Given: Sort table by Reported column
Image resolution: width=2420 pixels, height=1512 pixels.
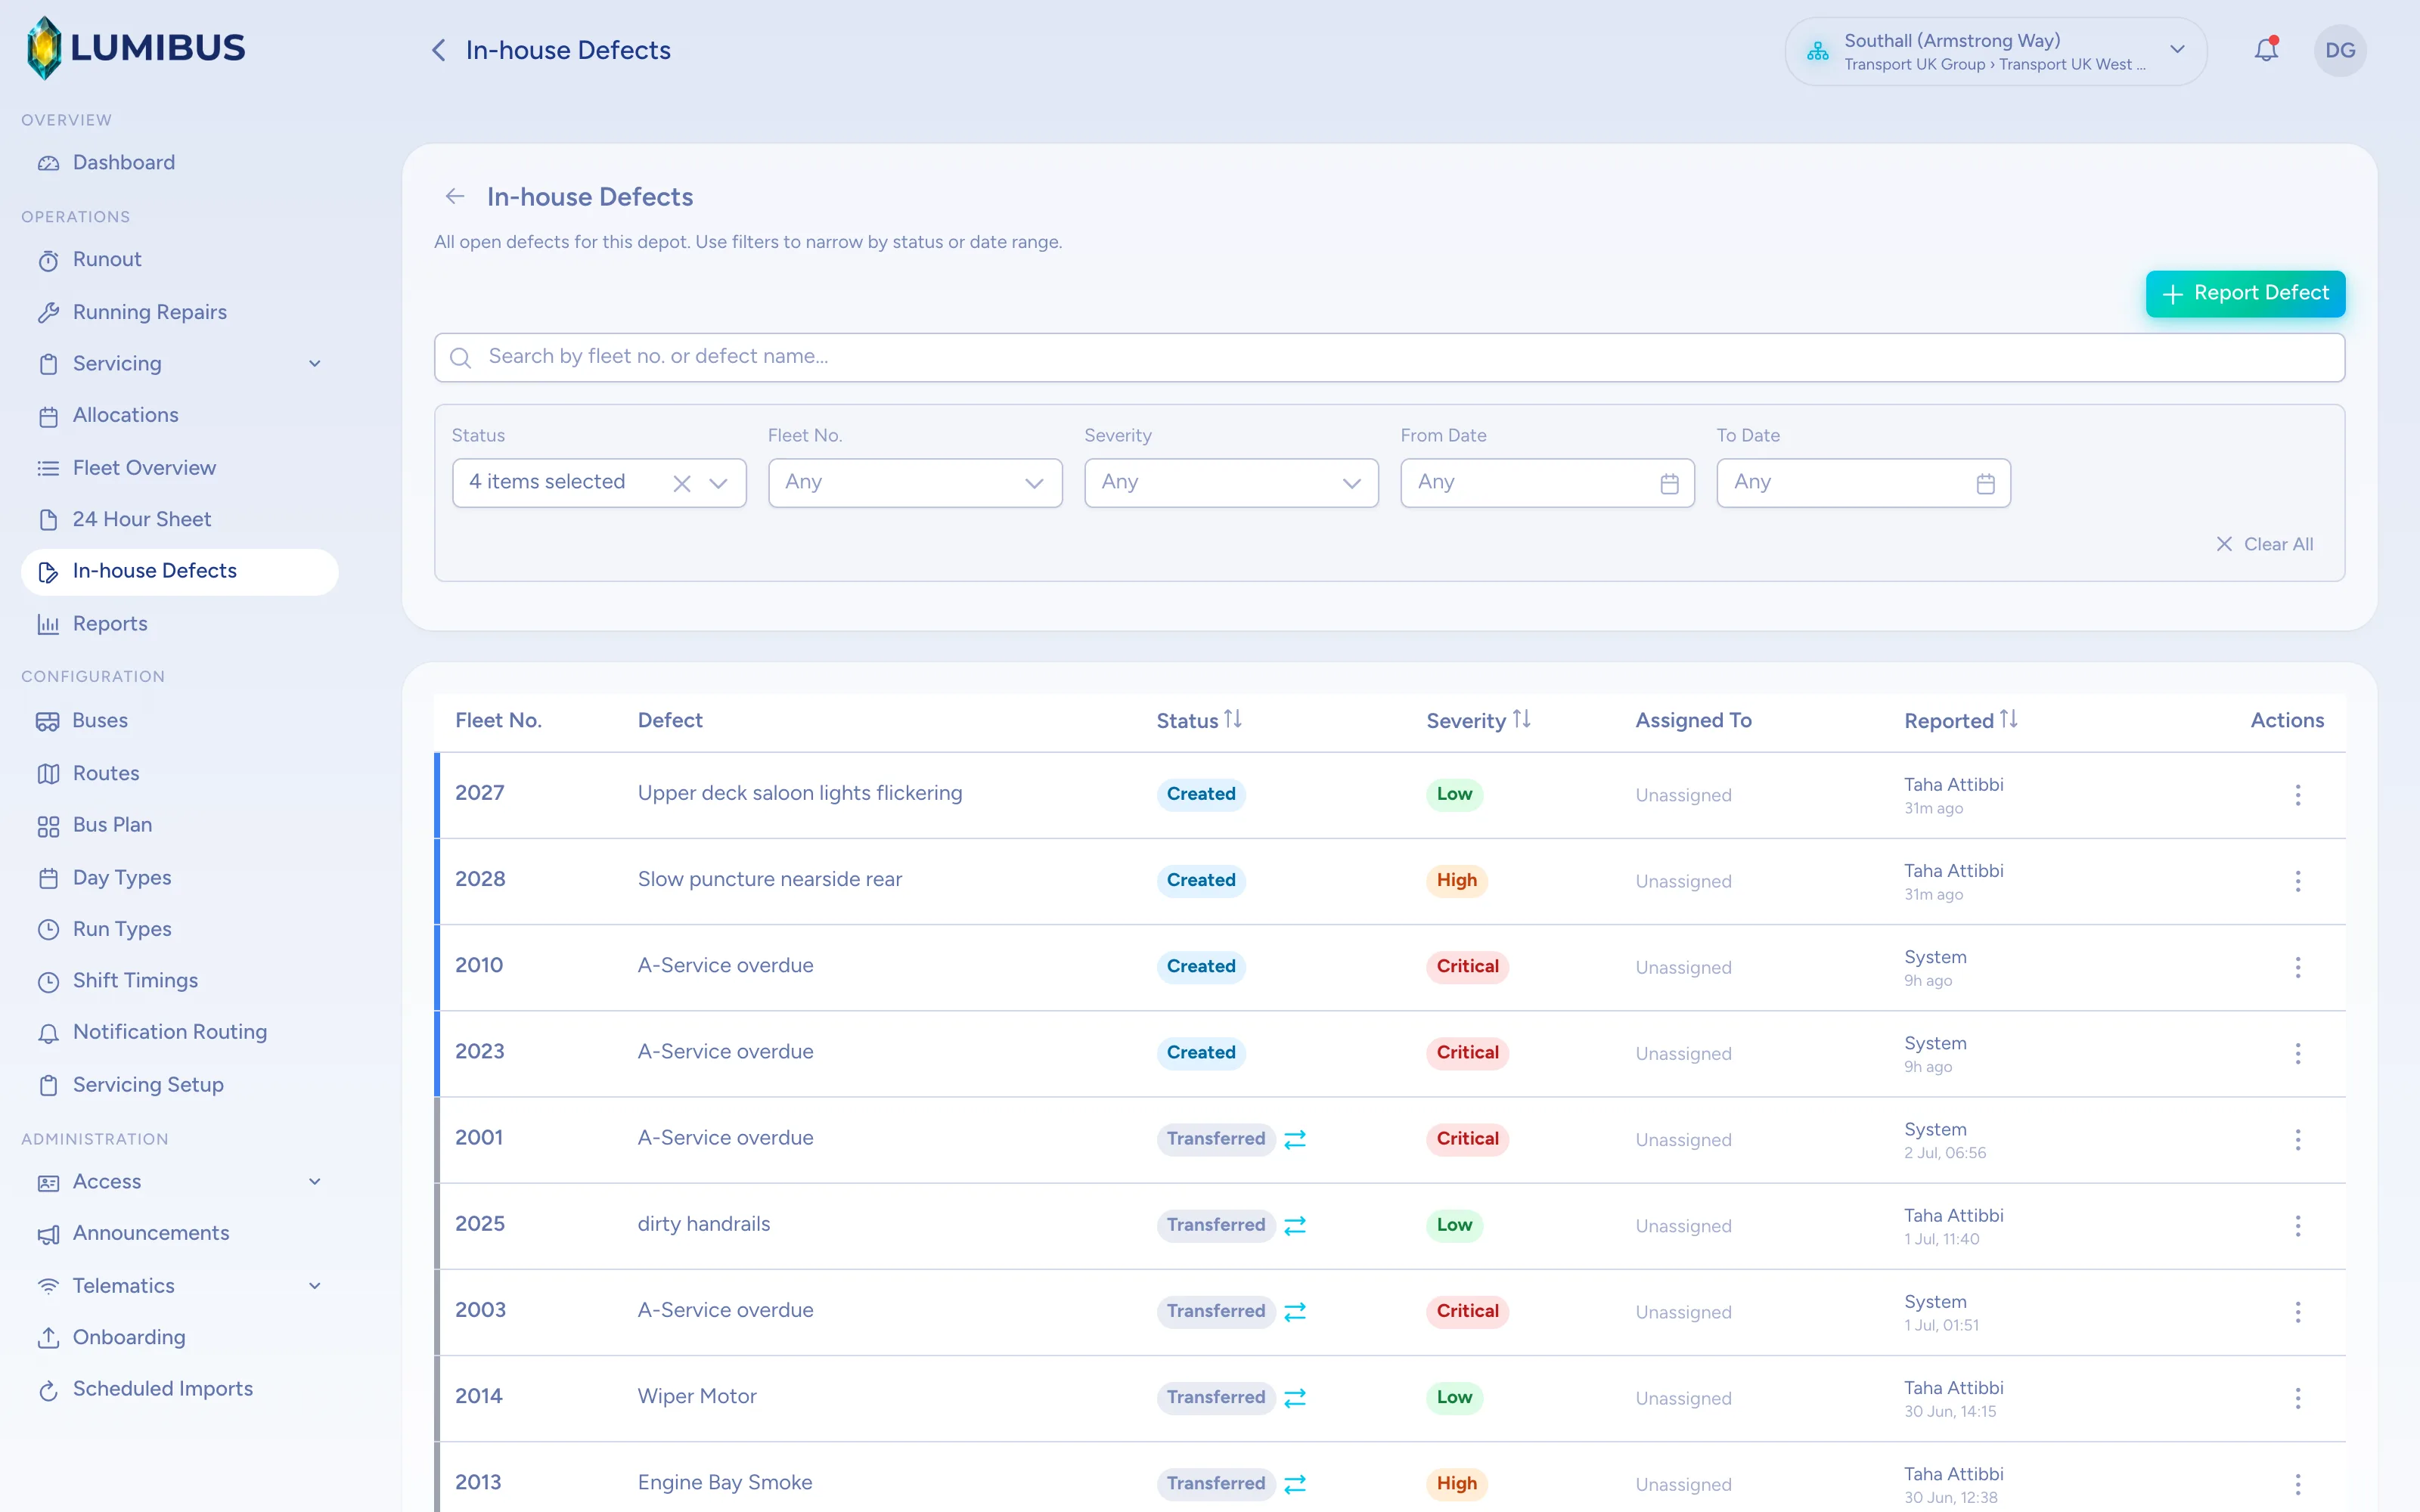Looking at the screenshot, I should [x=1960, y=720].
